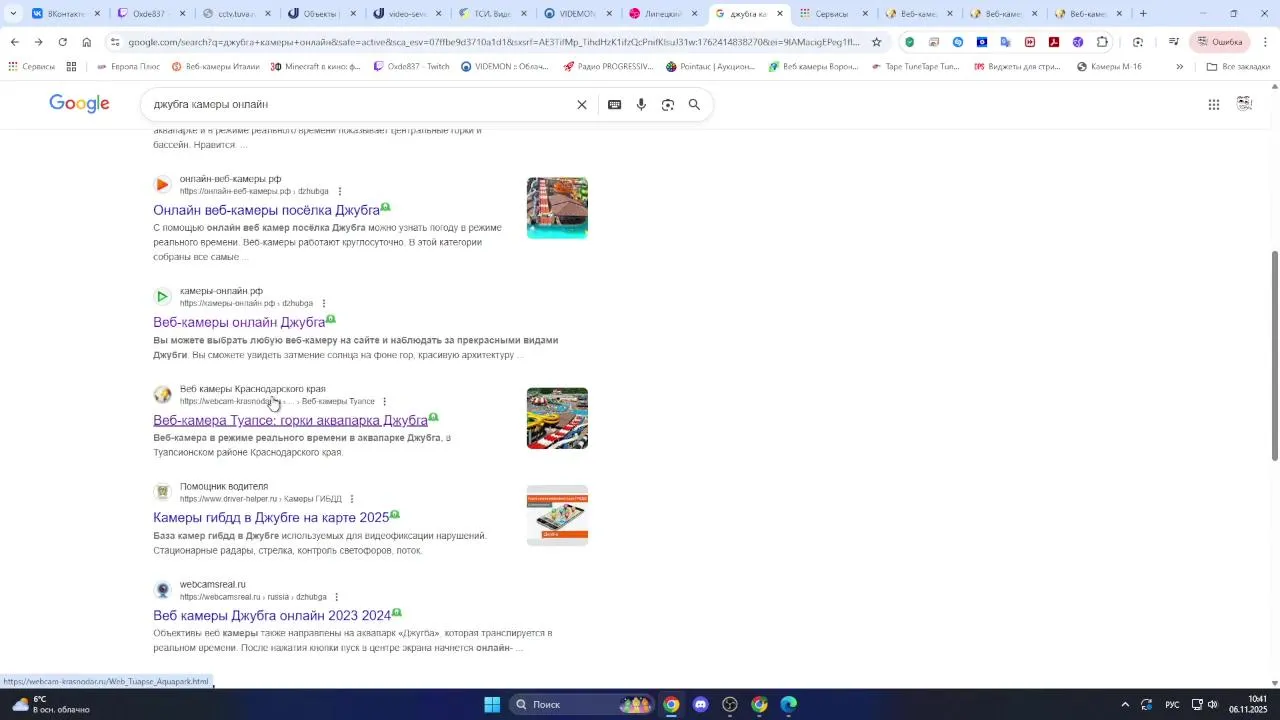The width and height of the screenshot is (1280, 720).
Task: Open more options for Веб камеры Краснодарского края result
Action: pos(385,401)
